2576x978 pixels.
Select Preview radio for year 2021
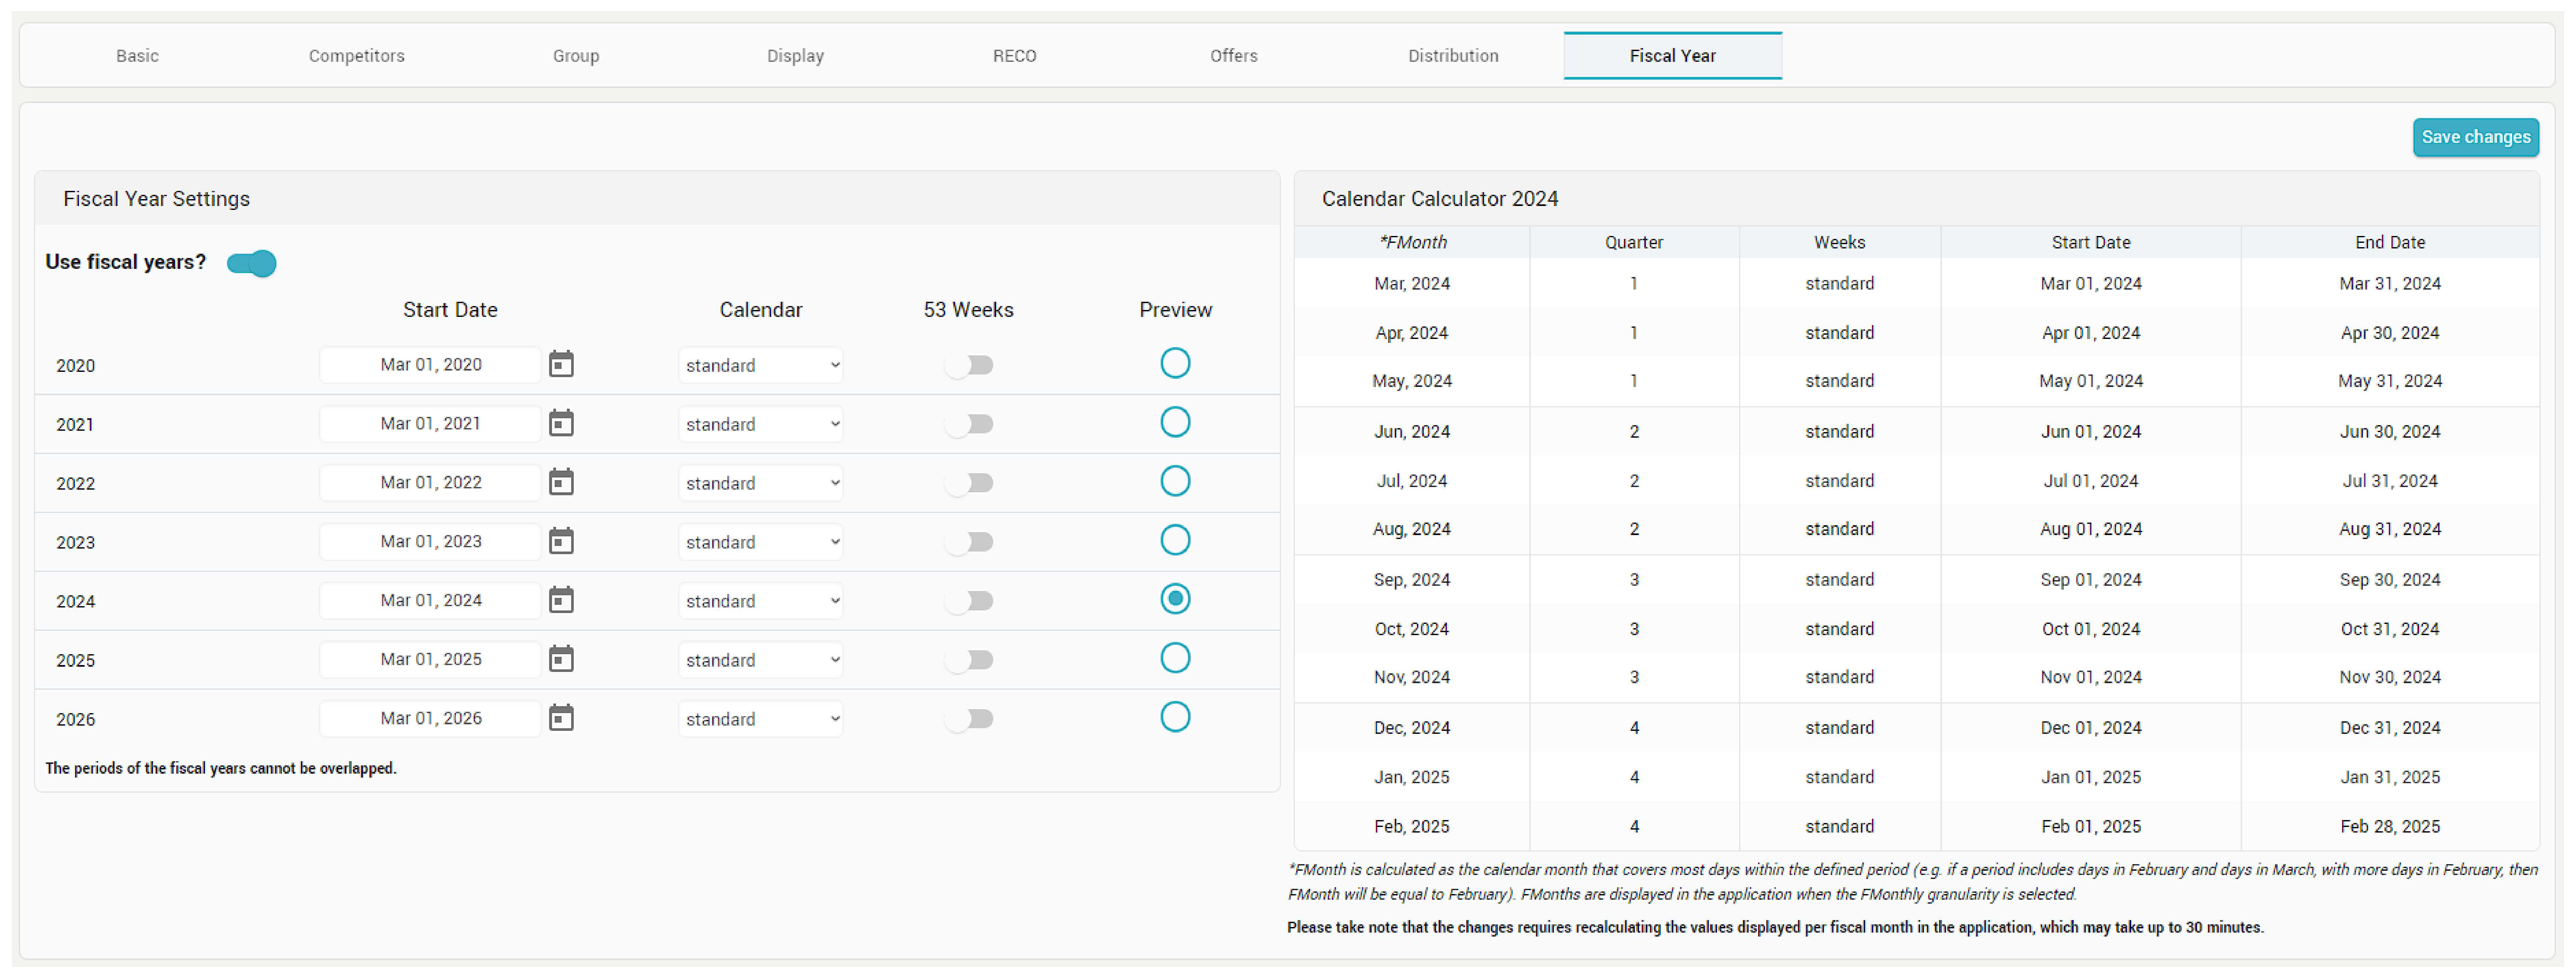pyautogui.click(x=1175, y=422)
